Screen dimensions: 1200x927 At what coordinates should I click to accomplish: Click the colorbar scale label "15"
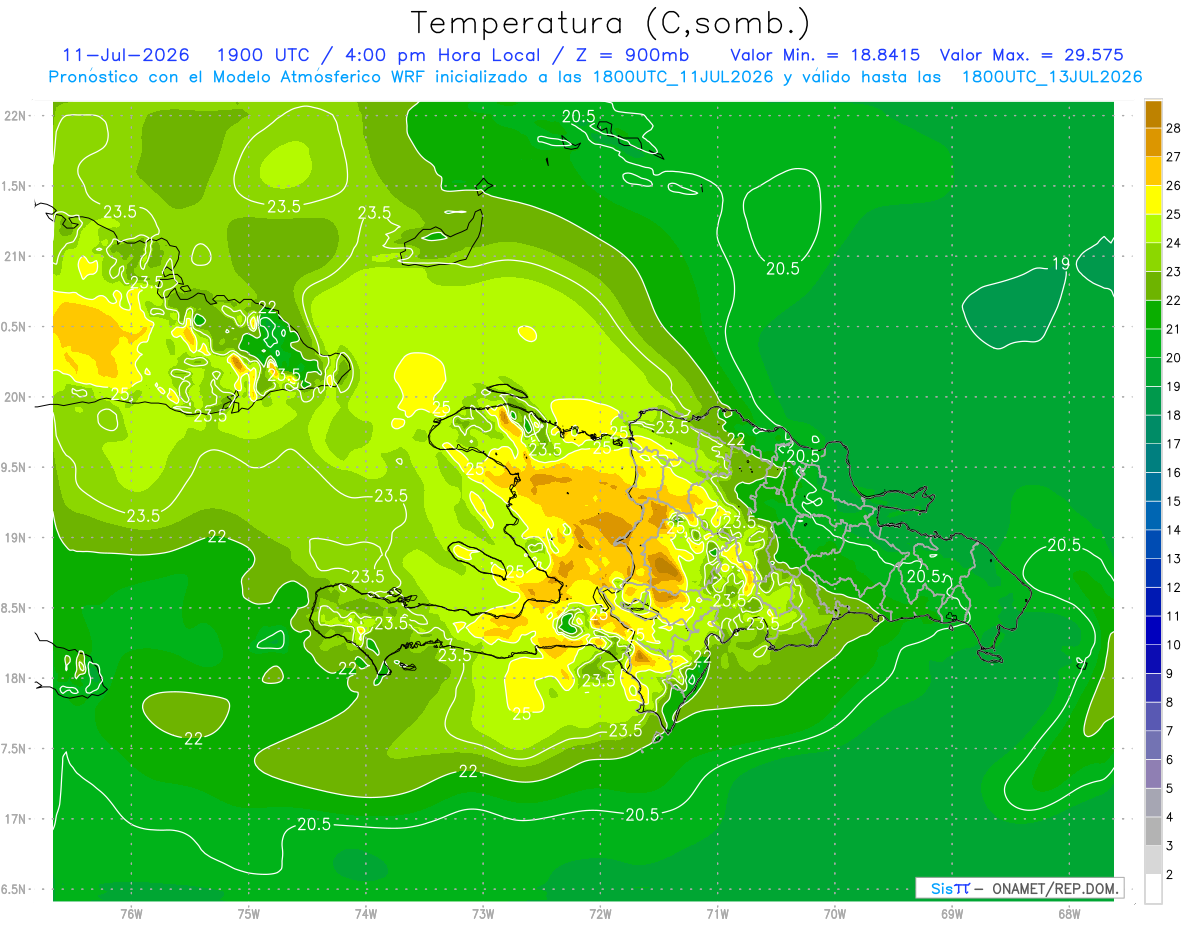point(1174,501)
